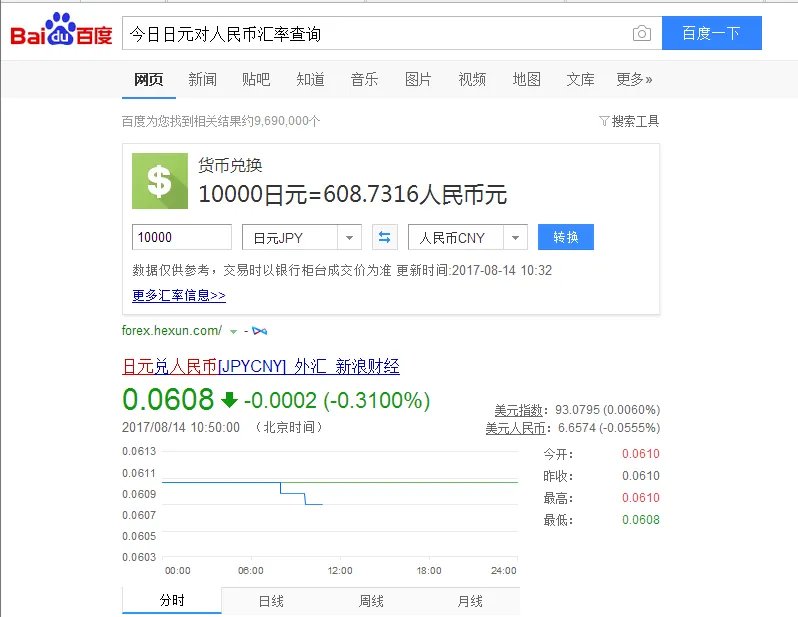The width and height of the screenshot is (798, 617).
Task: Select the 周线 chart tab
Action: (371, 601)
